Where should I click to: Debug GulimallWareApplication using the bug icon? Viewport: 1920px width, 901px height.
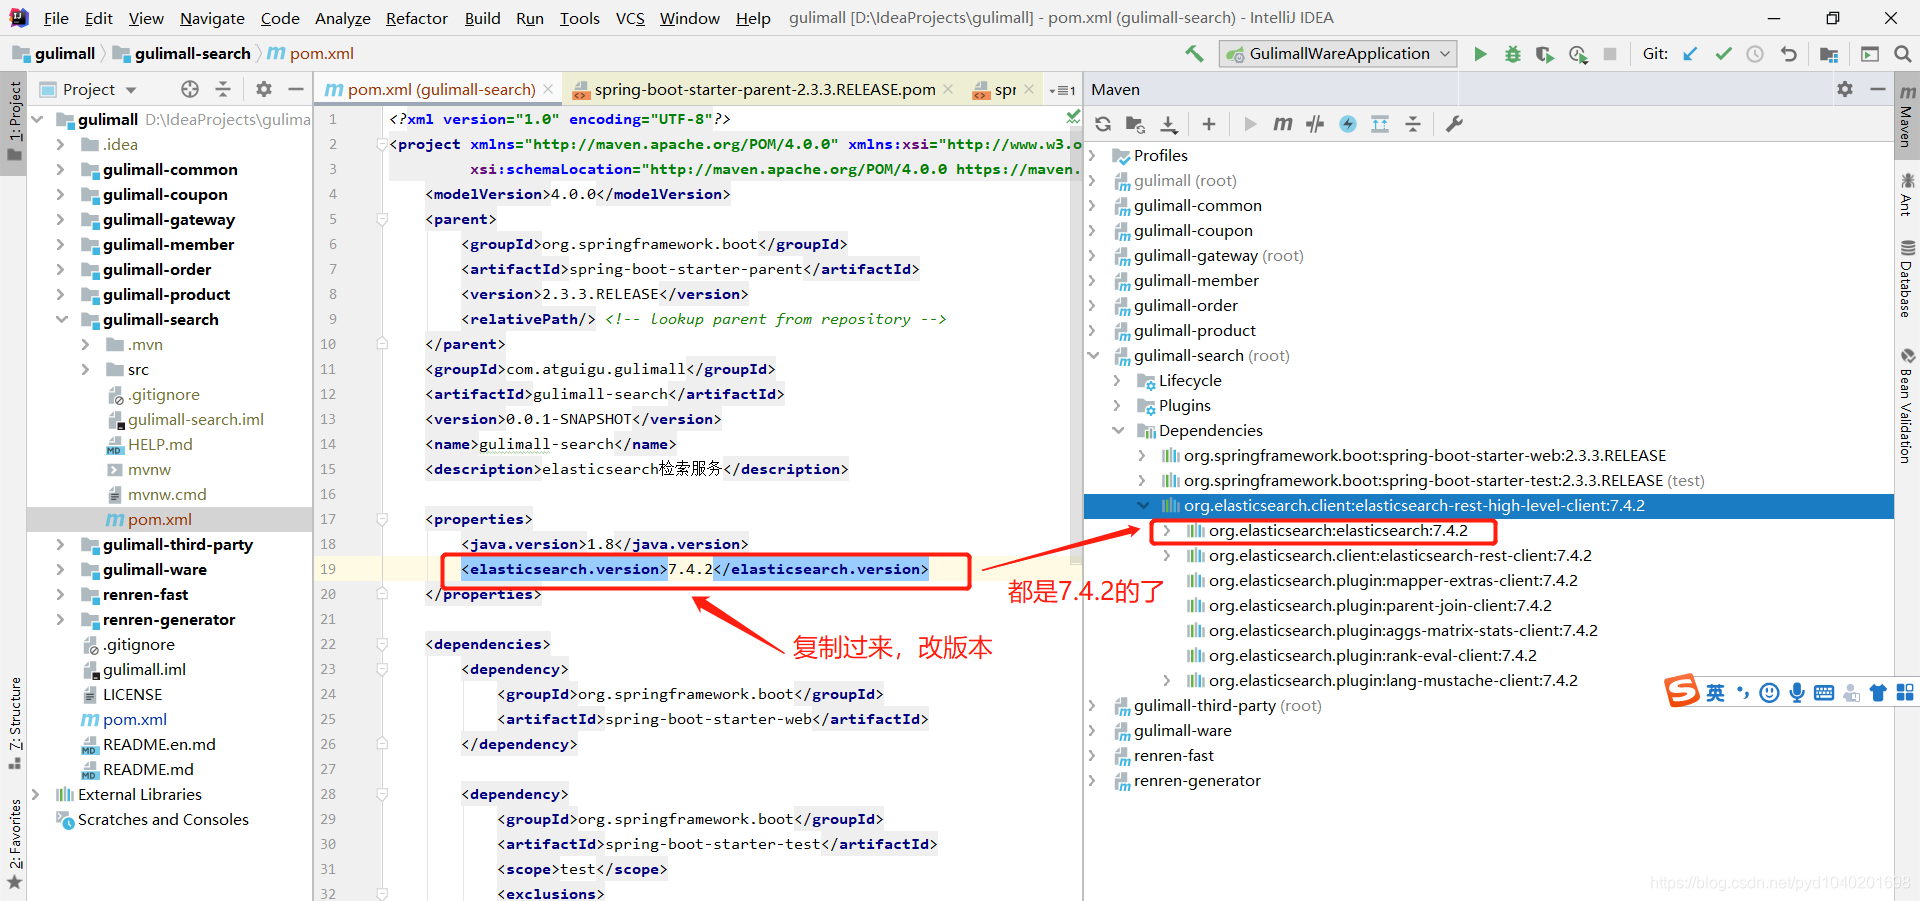coord(1513,53)
